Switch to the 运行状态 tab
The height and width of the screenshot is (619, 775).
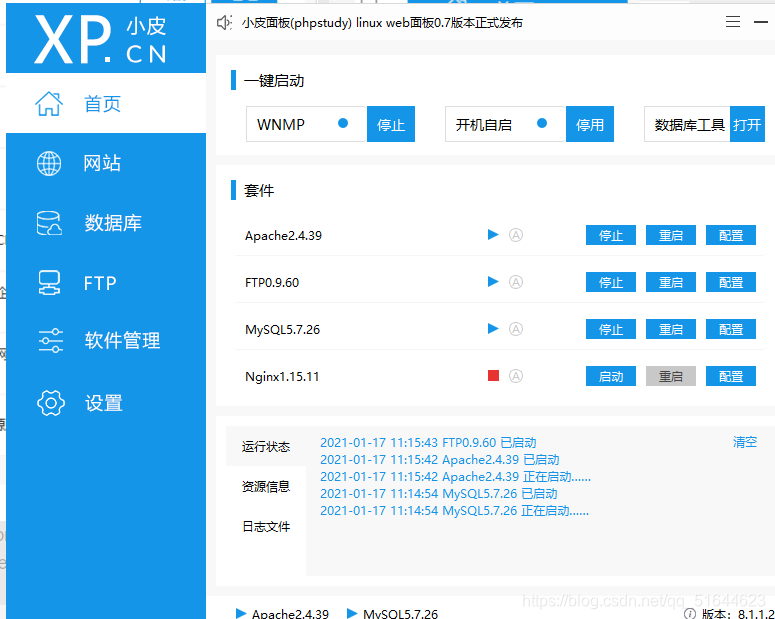tap(266, 446)
